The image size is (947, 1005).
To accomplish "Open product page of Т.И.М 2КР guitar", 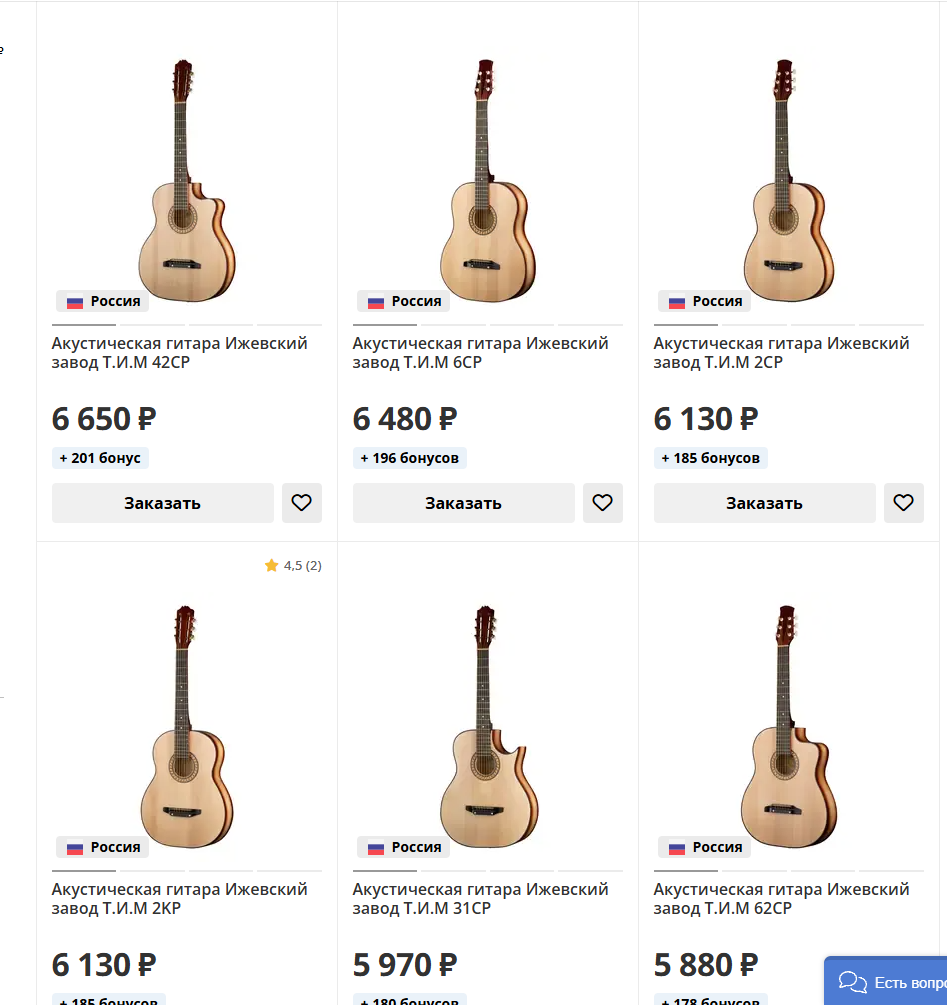I will [180, 898].
